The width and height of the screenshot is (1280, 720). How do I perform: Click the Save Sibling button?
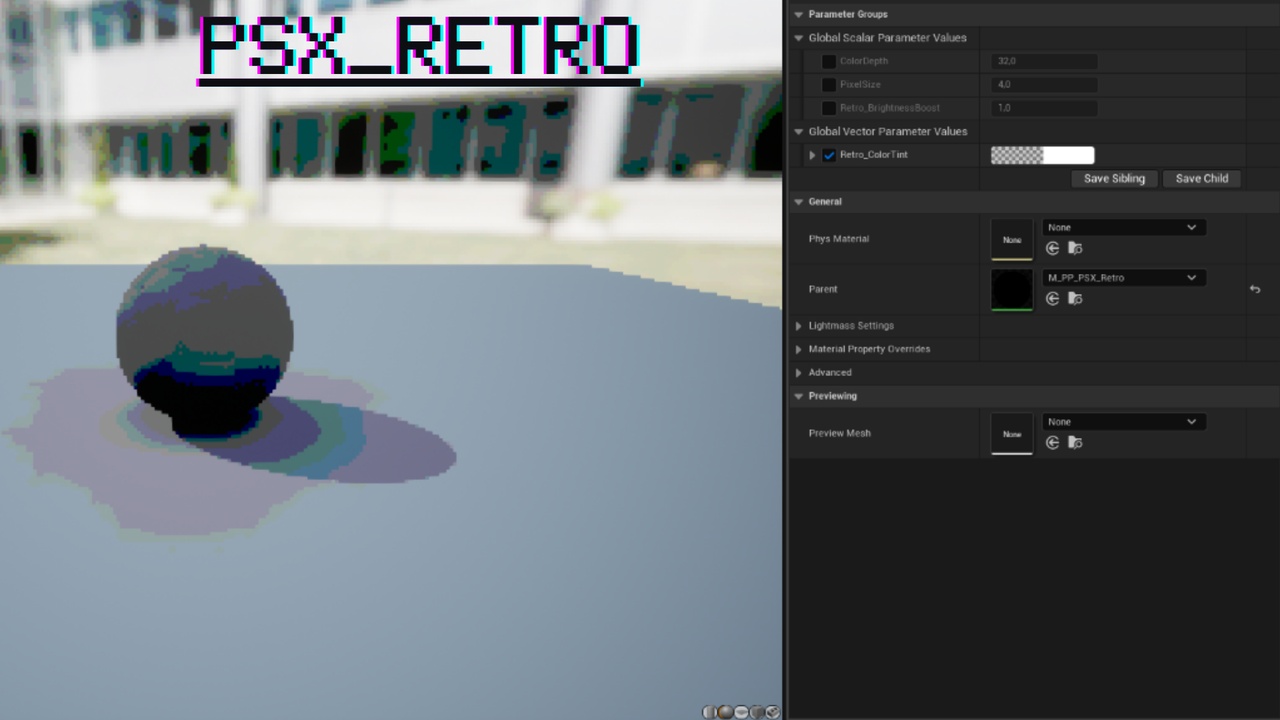click(x=1114, y=178)
